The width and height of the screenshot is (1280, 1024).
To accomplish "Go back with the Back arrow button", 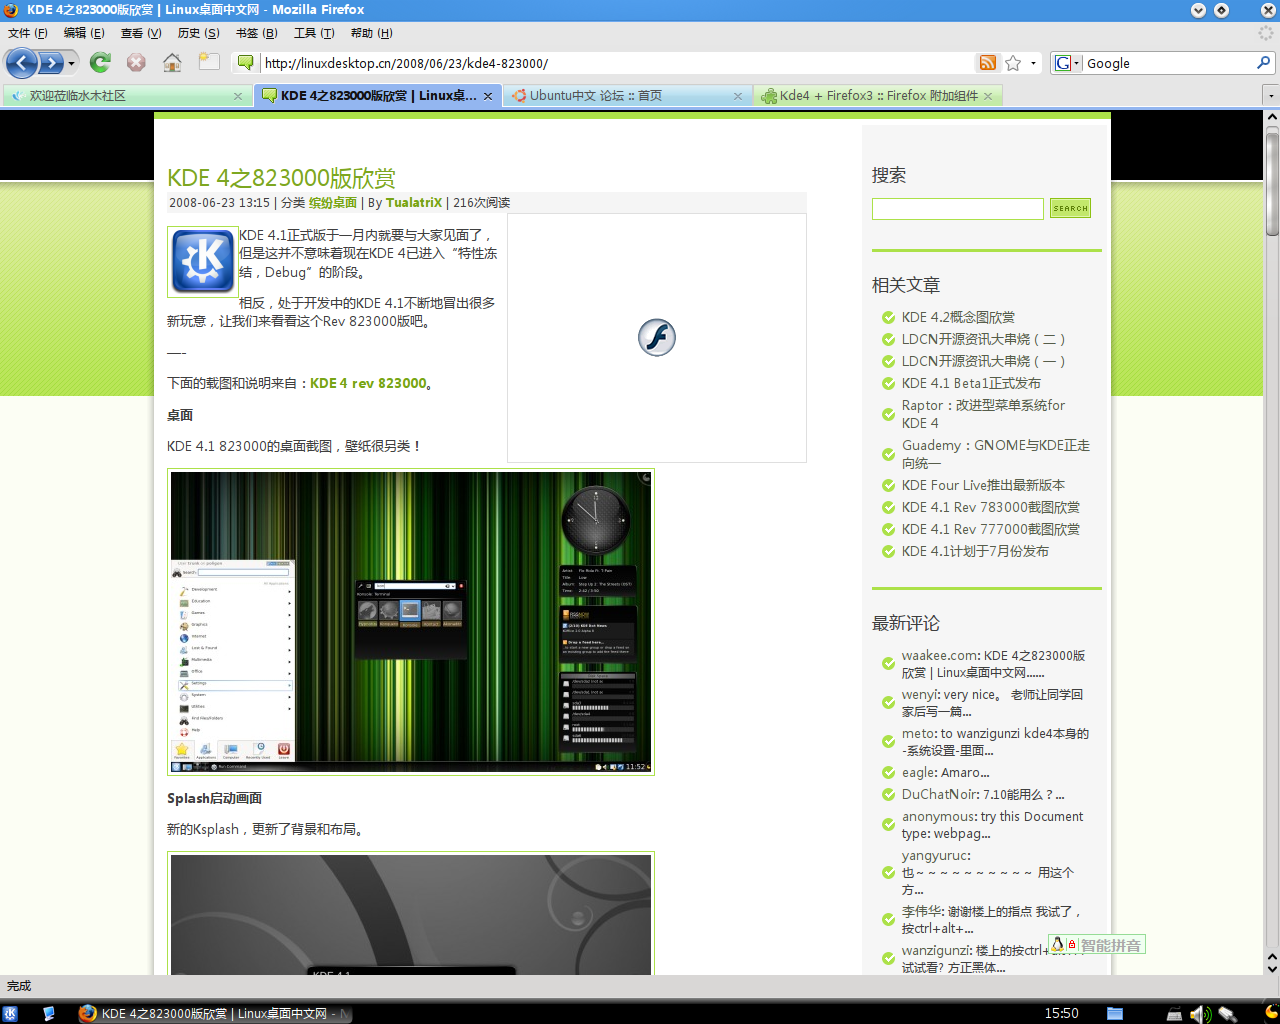I will (x=22, y=63).
